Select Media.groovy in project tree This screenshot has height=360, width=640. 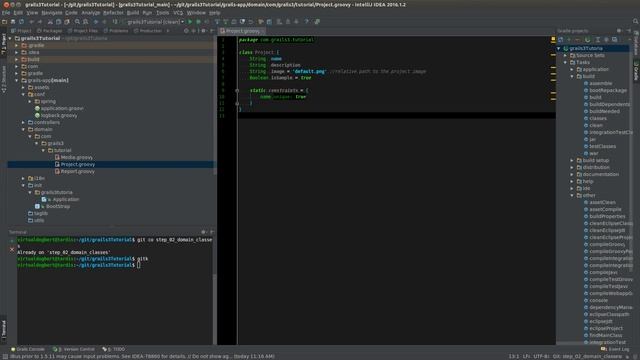pyautogui.click(x=74, y=158)
